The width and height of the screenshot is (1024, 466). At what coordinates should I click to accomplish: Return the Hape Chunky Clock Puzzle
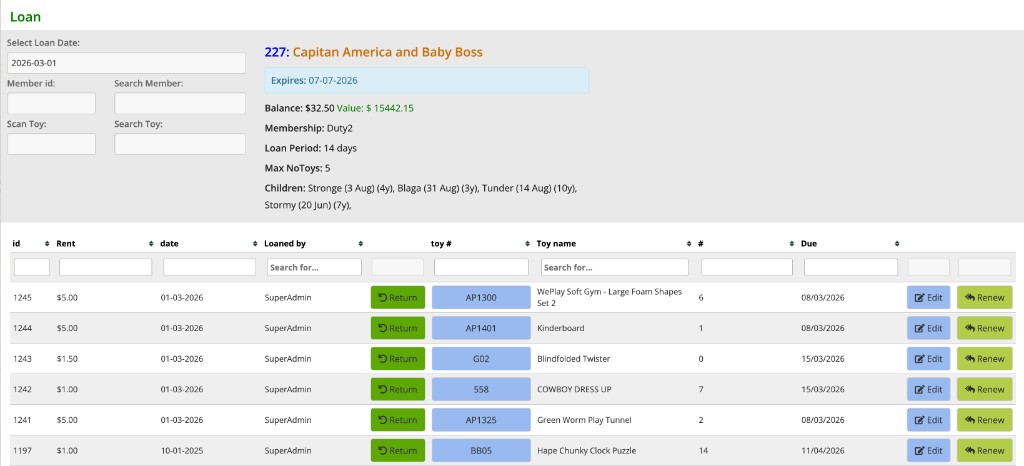pyautogui.click(x=398, y=450)
